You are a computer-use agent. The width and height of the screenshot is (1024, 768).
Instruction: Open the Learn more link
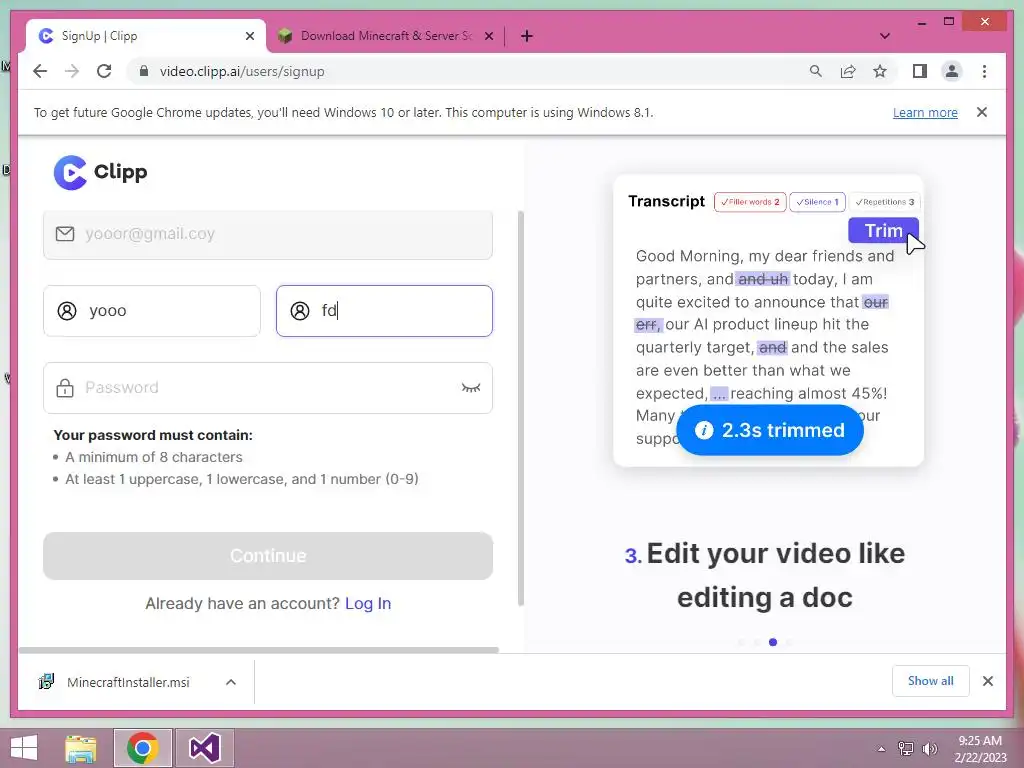point(925,112)
